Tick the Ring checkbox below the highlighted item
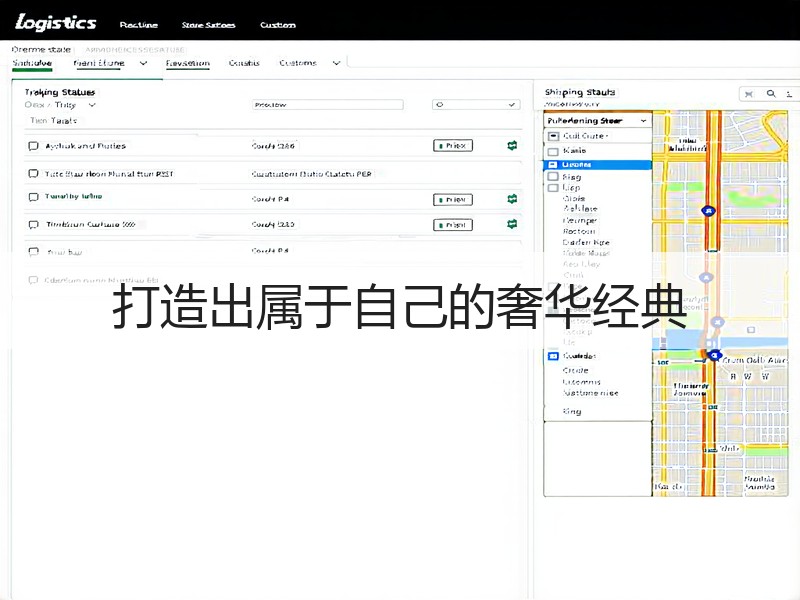This screenshot has width=800, height=600. coord(553,177)
